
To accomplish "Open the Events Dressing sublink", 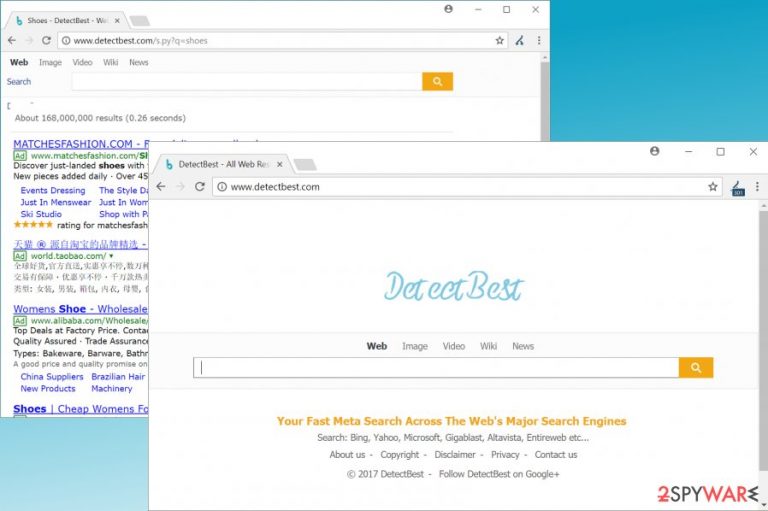I will 53,191.
